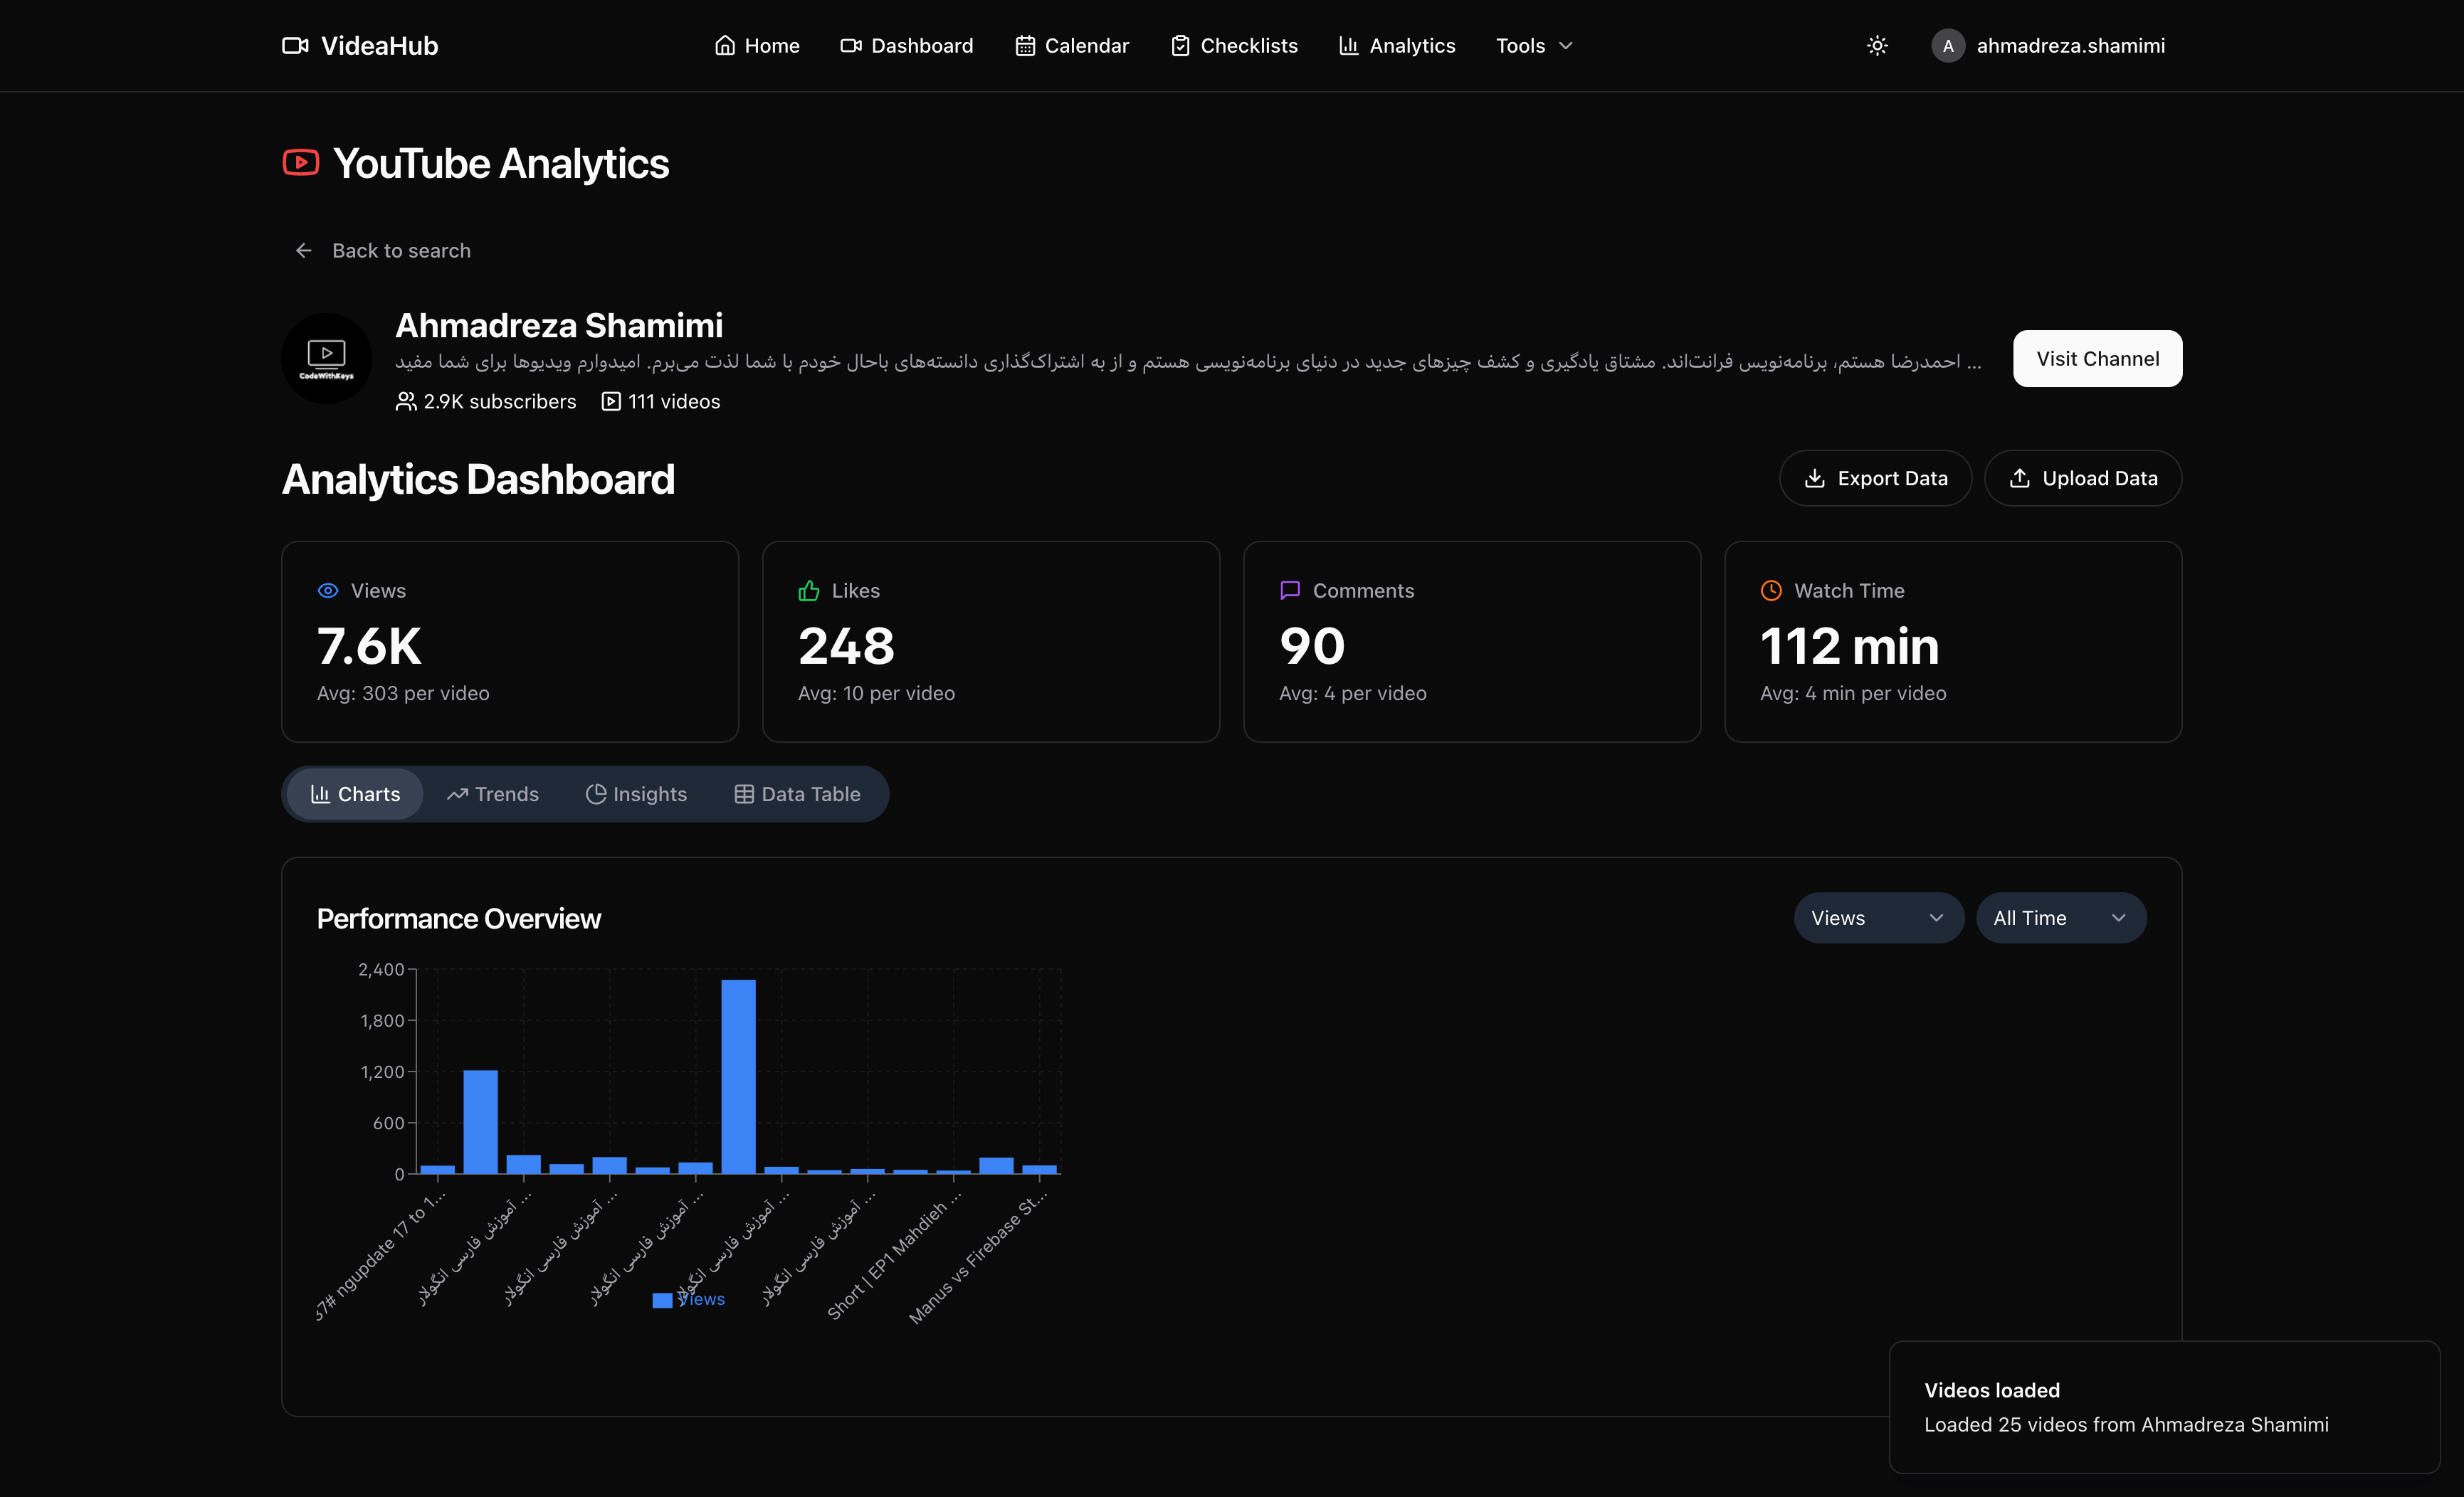Click the 111 videos text

[x=674, y=402]
